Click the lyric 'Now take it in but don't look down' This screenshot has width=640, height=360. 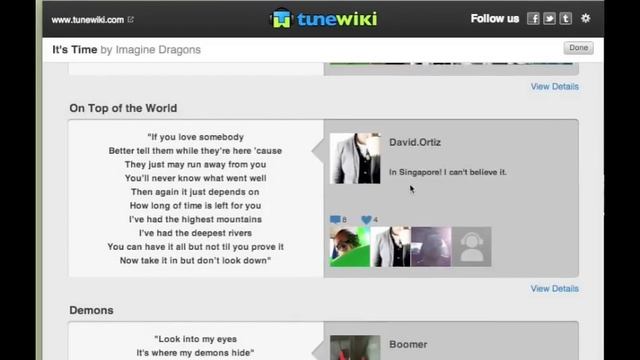tap(196, 260)
